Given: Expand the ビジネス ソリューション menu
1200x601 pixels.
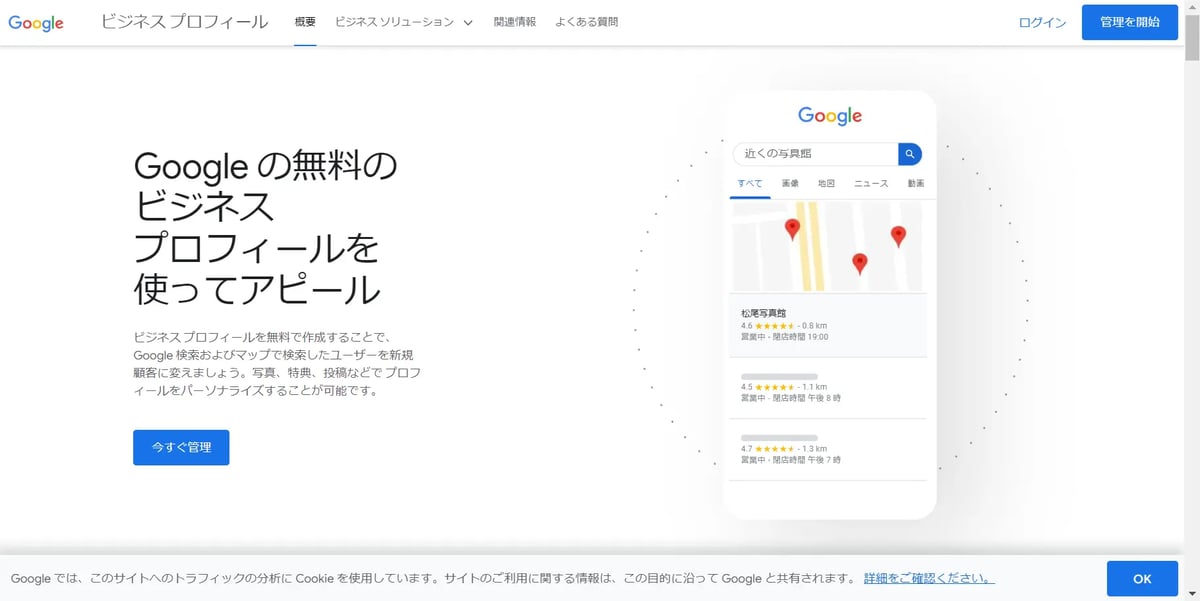Looking at the screenshot, I should 404,22.
